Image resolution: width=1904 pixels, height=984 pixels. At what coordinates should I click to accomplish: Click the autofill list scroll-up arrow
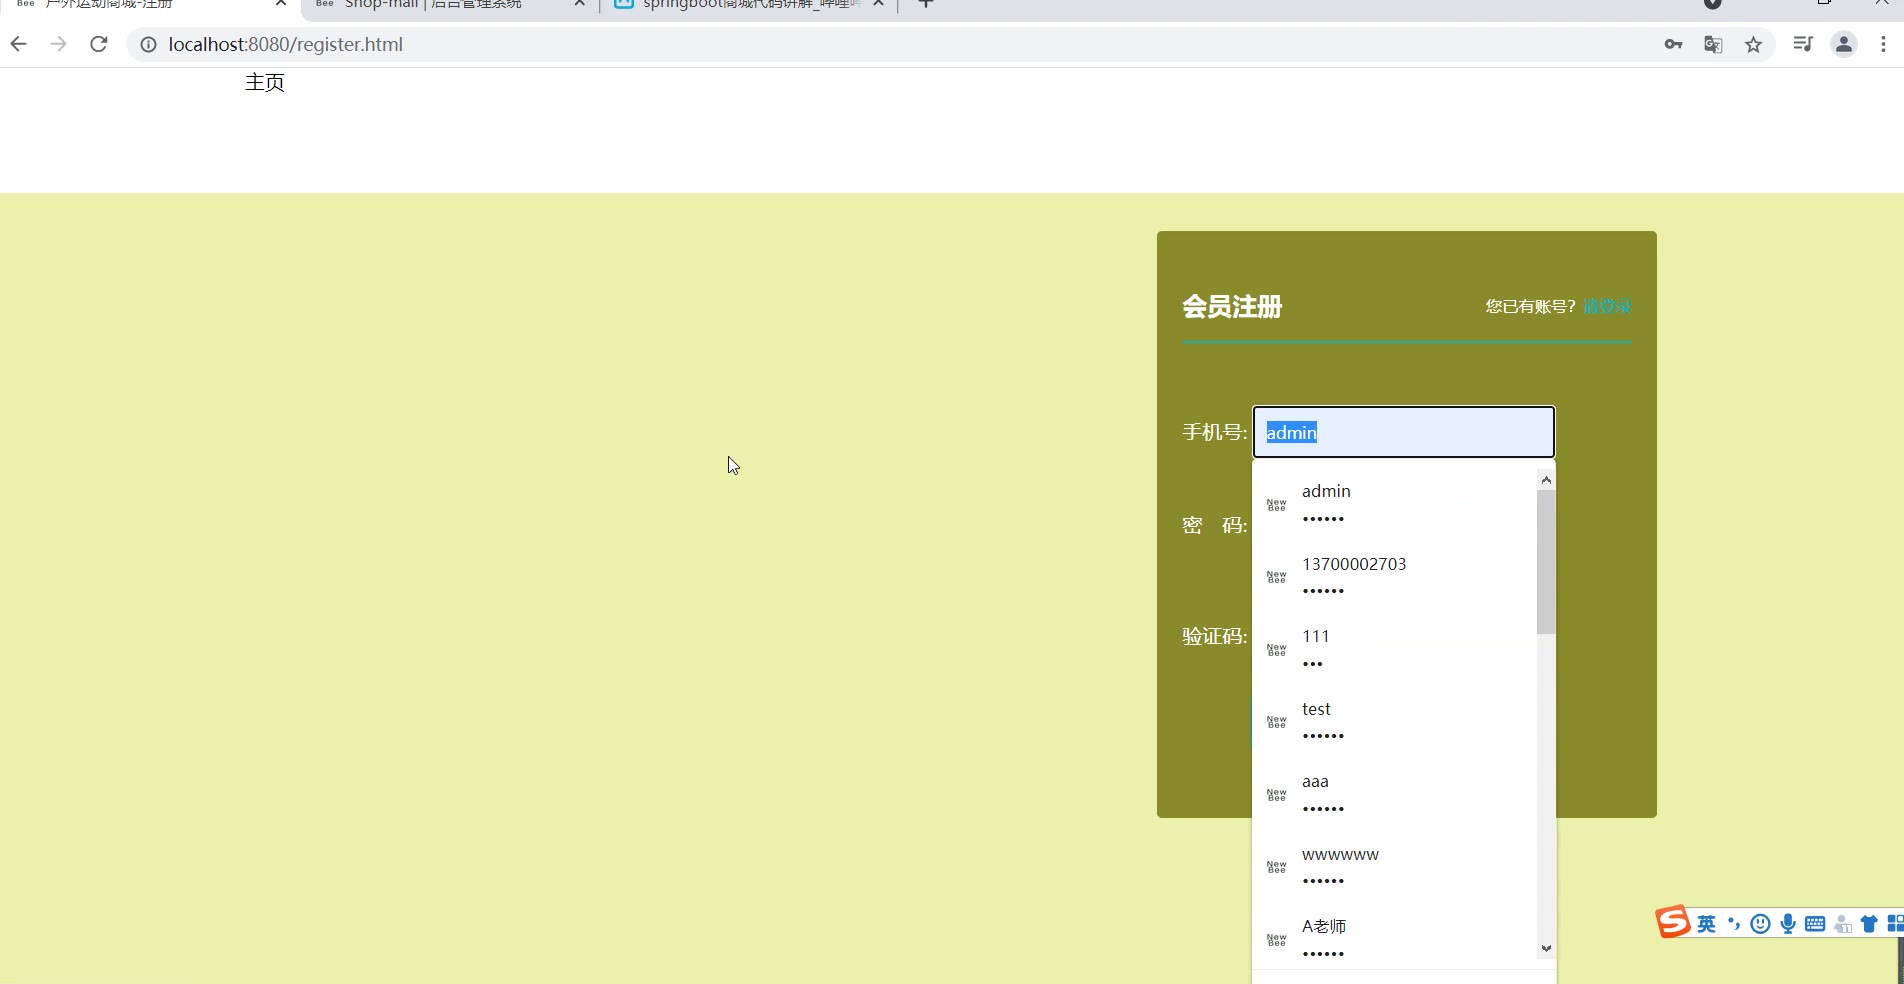point(1546,480)
